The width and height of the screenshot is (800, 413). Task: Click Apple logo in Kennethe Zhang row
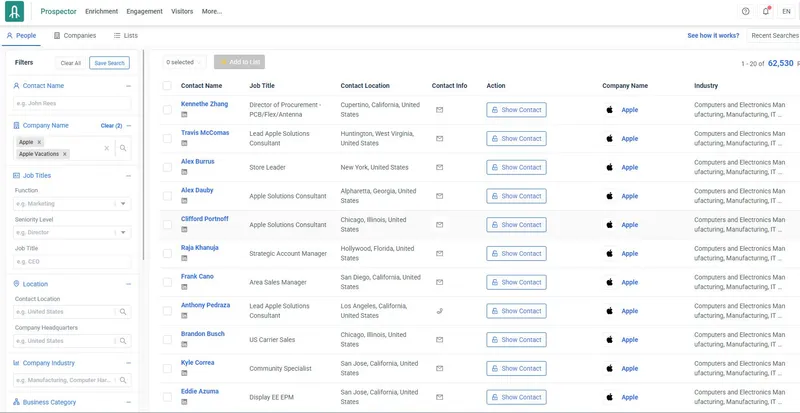point(609,109)
